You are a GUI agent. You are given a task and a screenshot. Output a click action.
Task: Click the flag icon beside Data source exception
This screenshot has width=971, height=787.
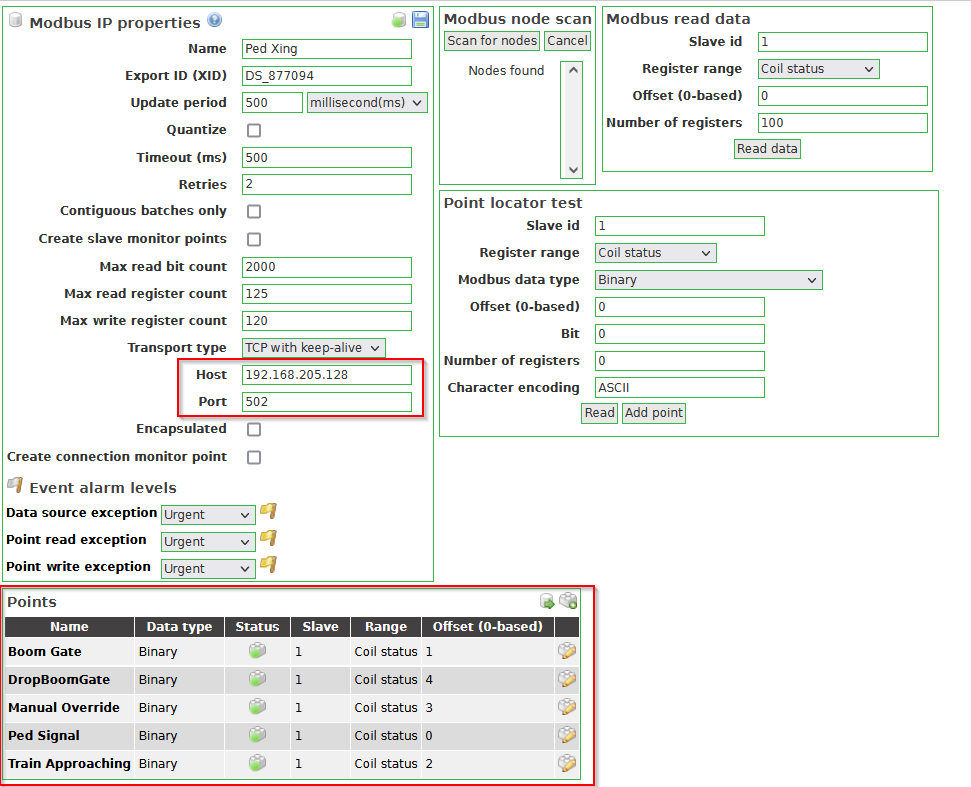(x=266, y=511)
